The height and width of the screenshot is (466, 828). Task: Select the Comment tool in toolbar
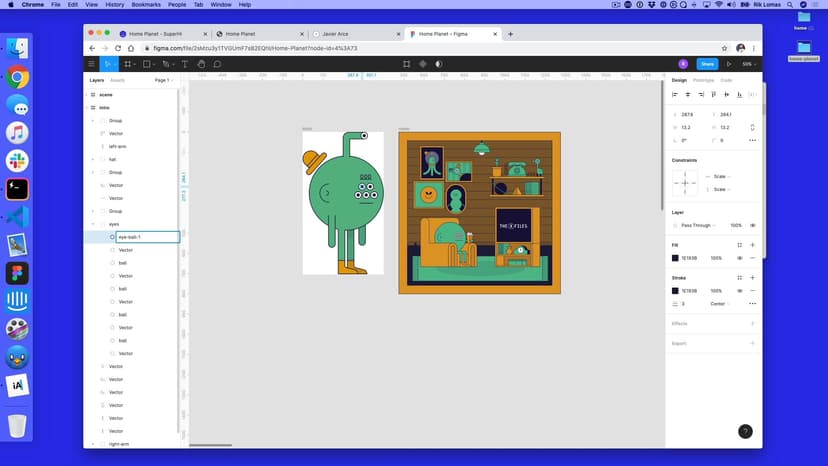[x=217, y=64]
